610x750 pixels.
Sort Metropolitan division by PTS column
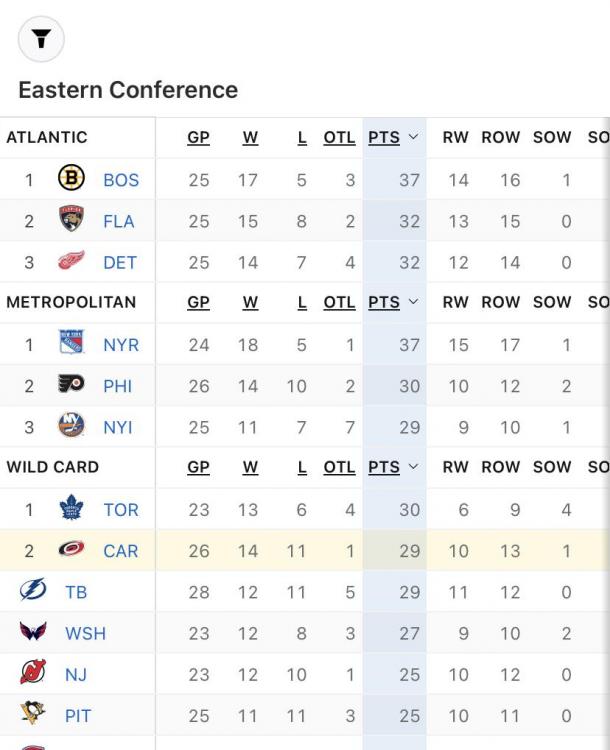click(390, 302)
